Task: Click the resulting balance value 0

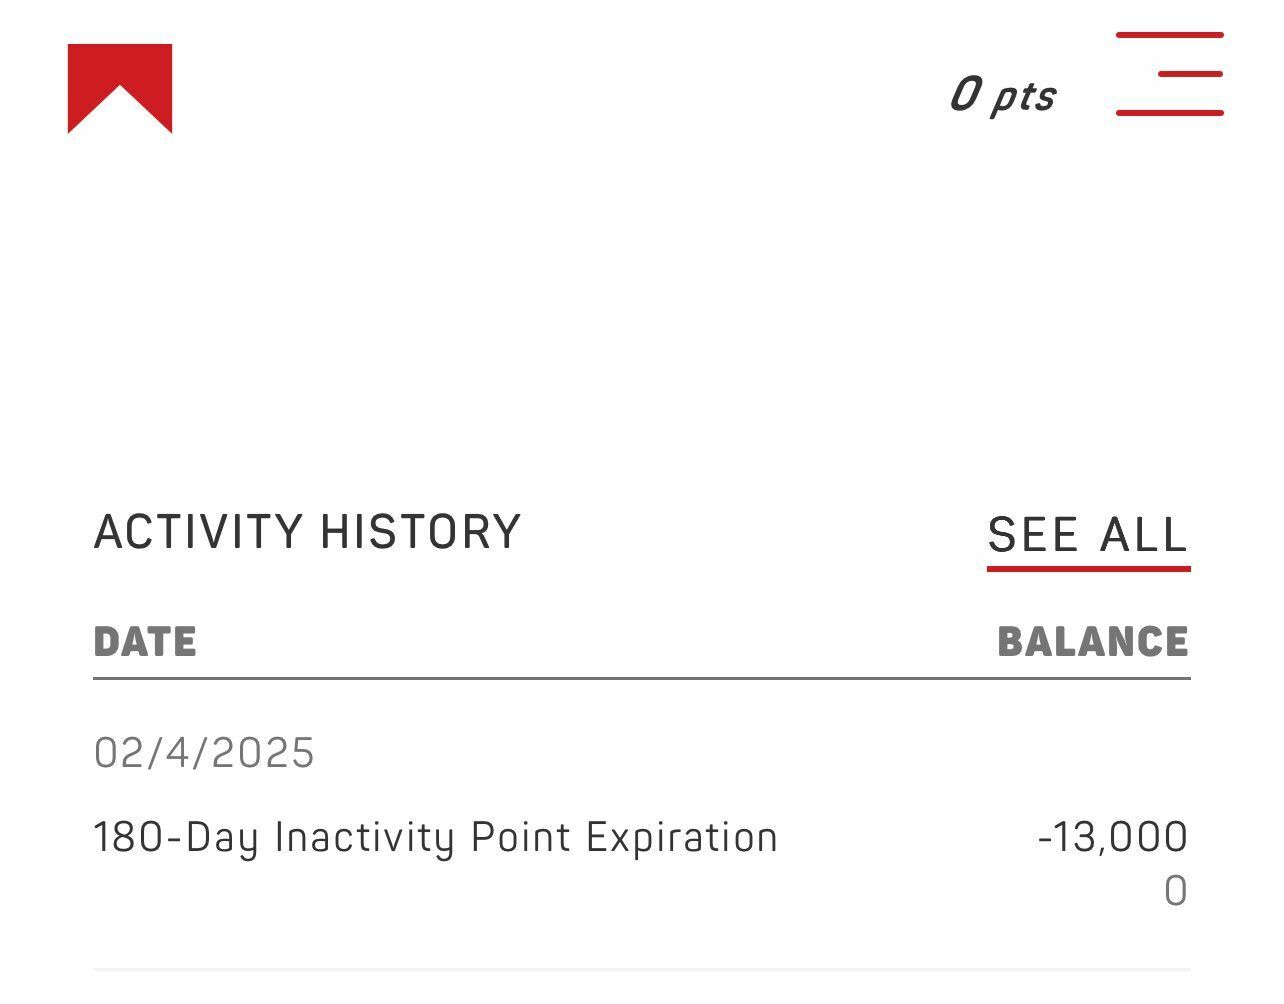Action: (x=1176, y=891)
